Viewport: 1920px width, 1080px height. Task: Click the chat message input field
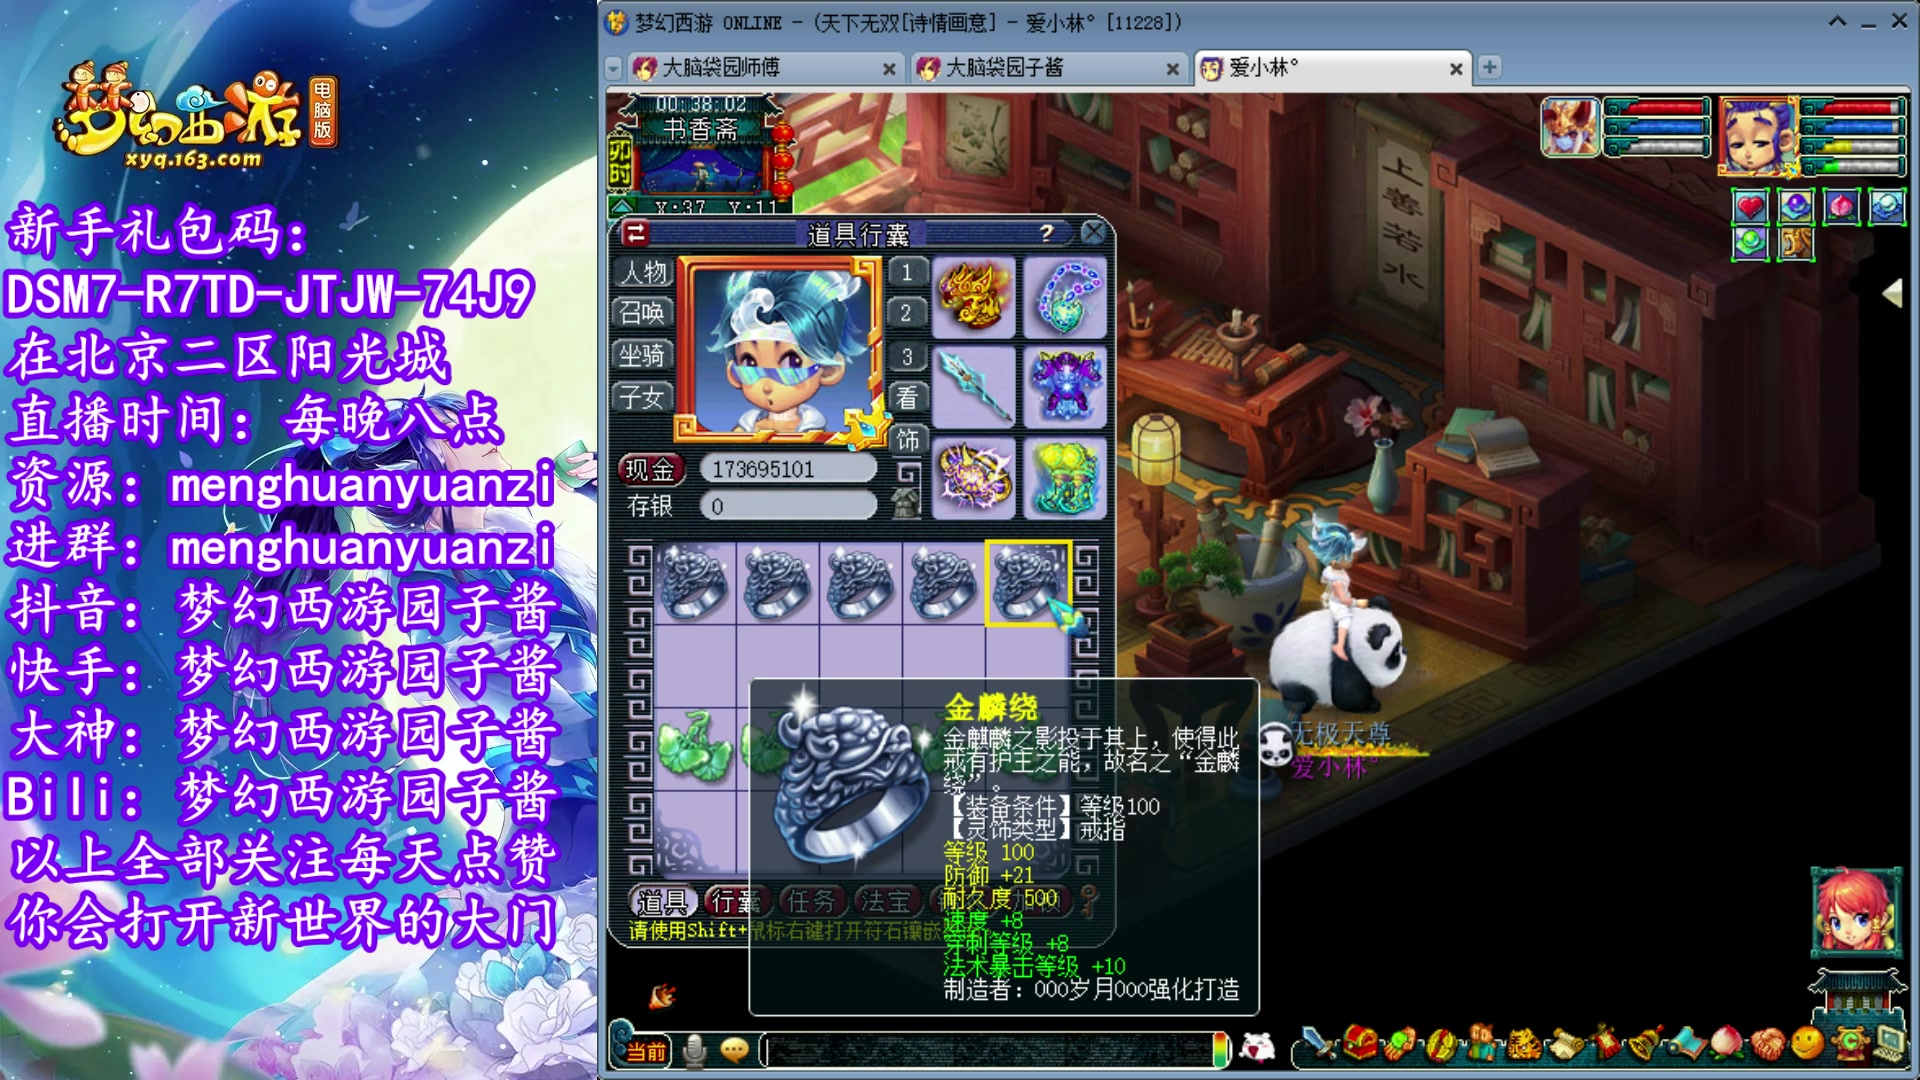[987, 1050]
